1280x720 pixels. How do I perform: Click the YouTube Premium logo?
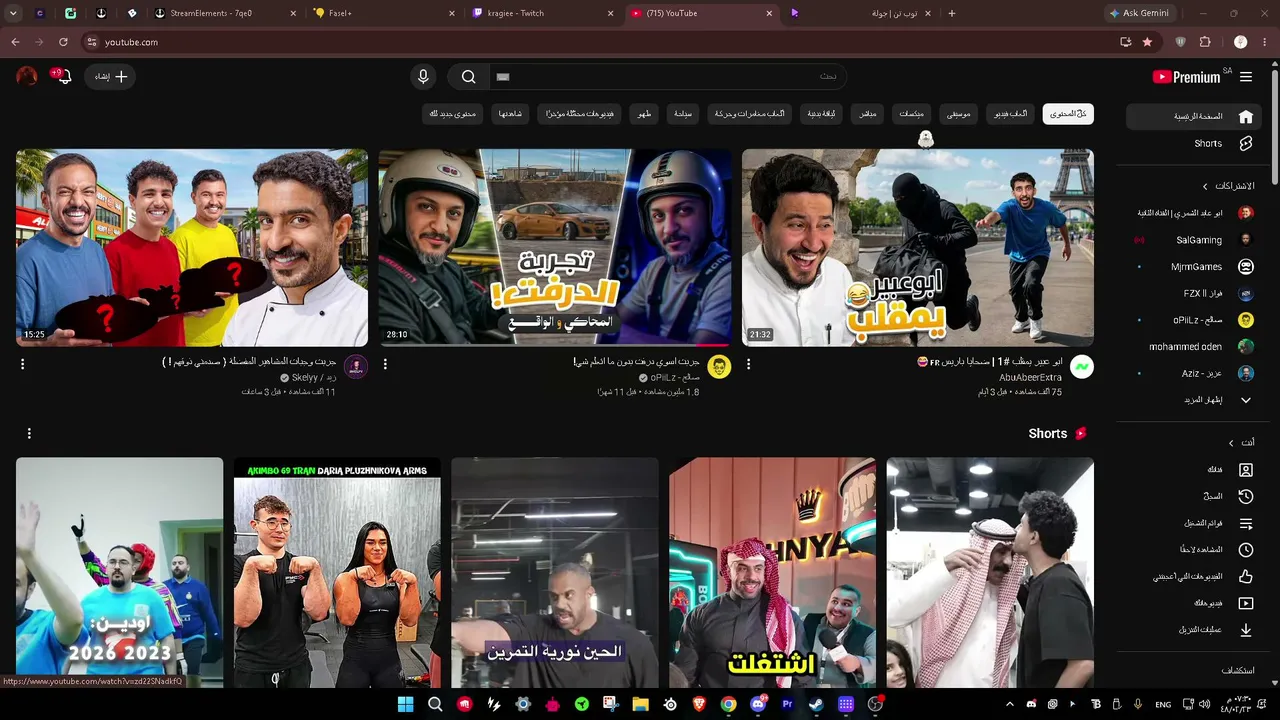tap(1187, 77)
